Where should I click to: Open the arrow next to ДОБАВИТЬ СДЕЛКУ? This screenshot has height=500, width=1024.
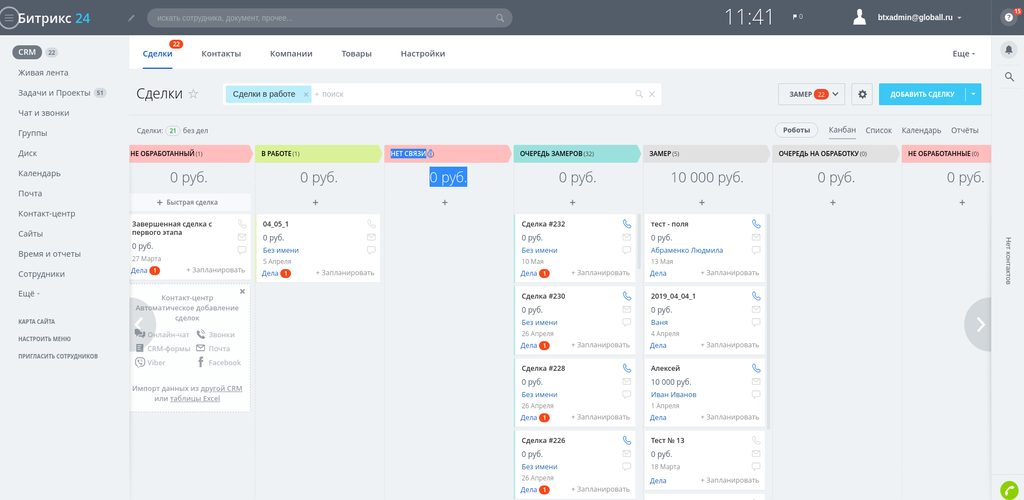pyautogui.click(x=972, y=94)
